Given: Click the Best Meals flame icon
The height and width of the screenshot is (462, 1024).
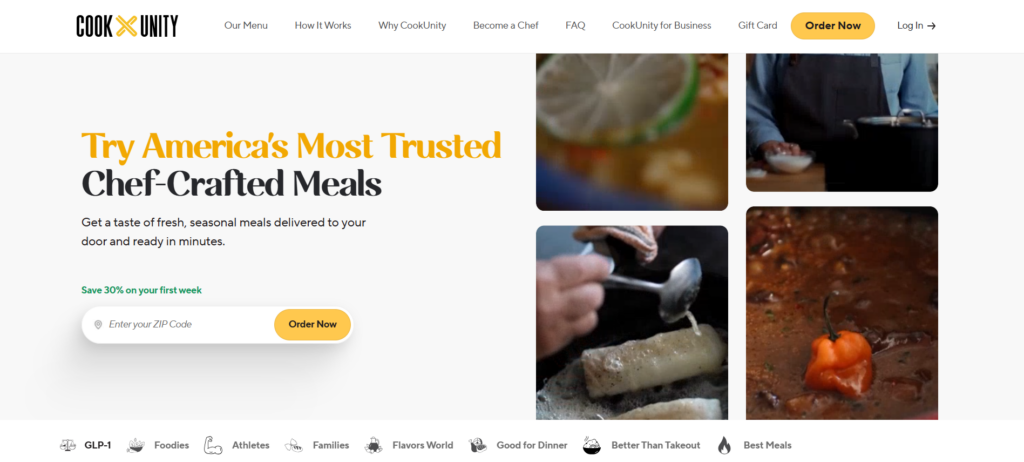Looking at the screenshot, I should (724, 445).
